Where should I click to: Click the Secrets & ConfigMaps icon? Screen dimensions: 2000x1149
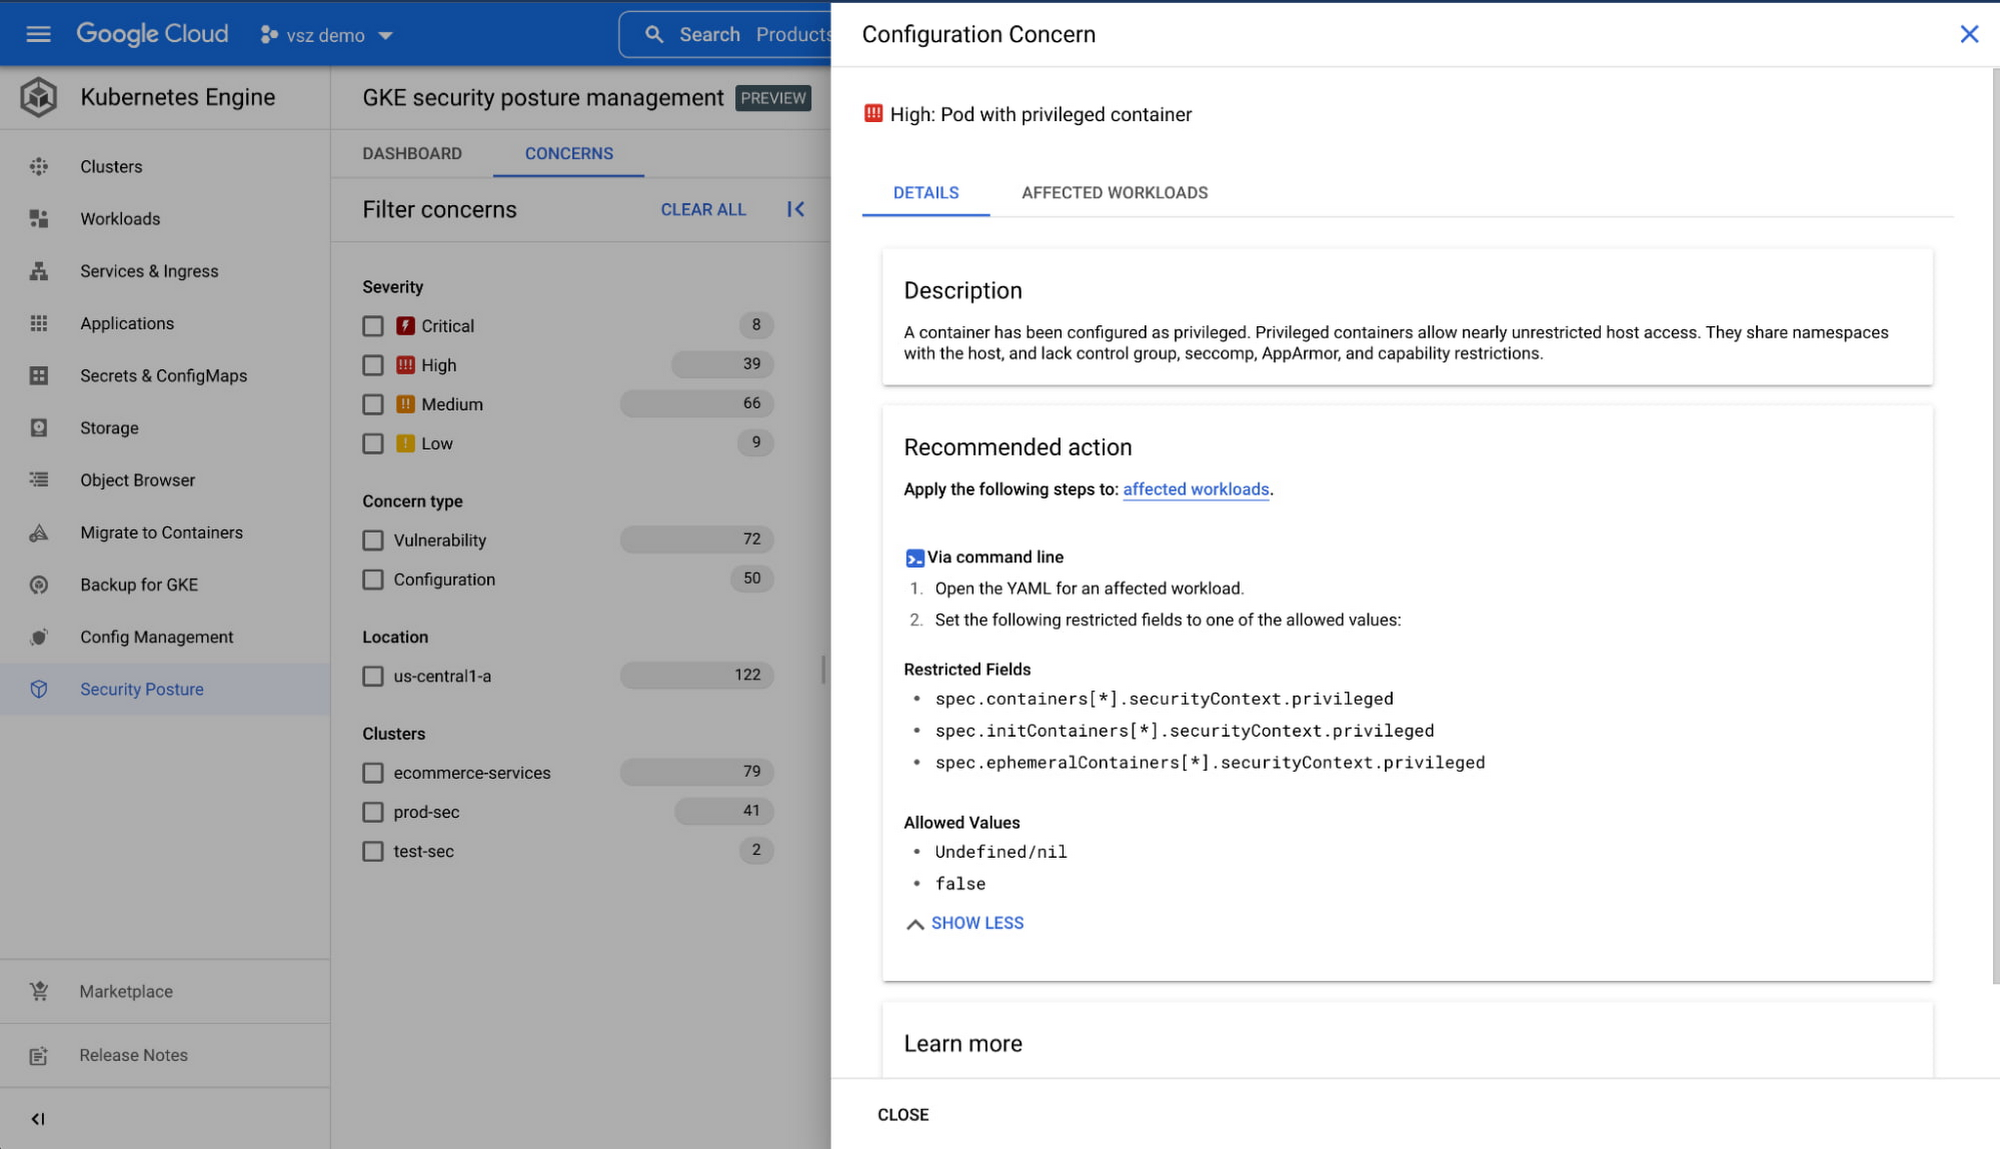(39, 375)
